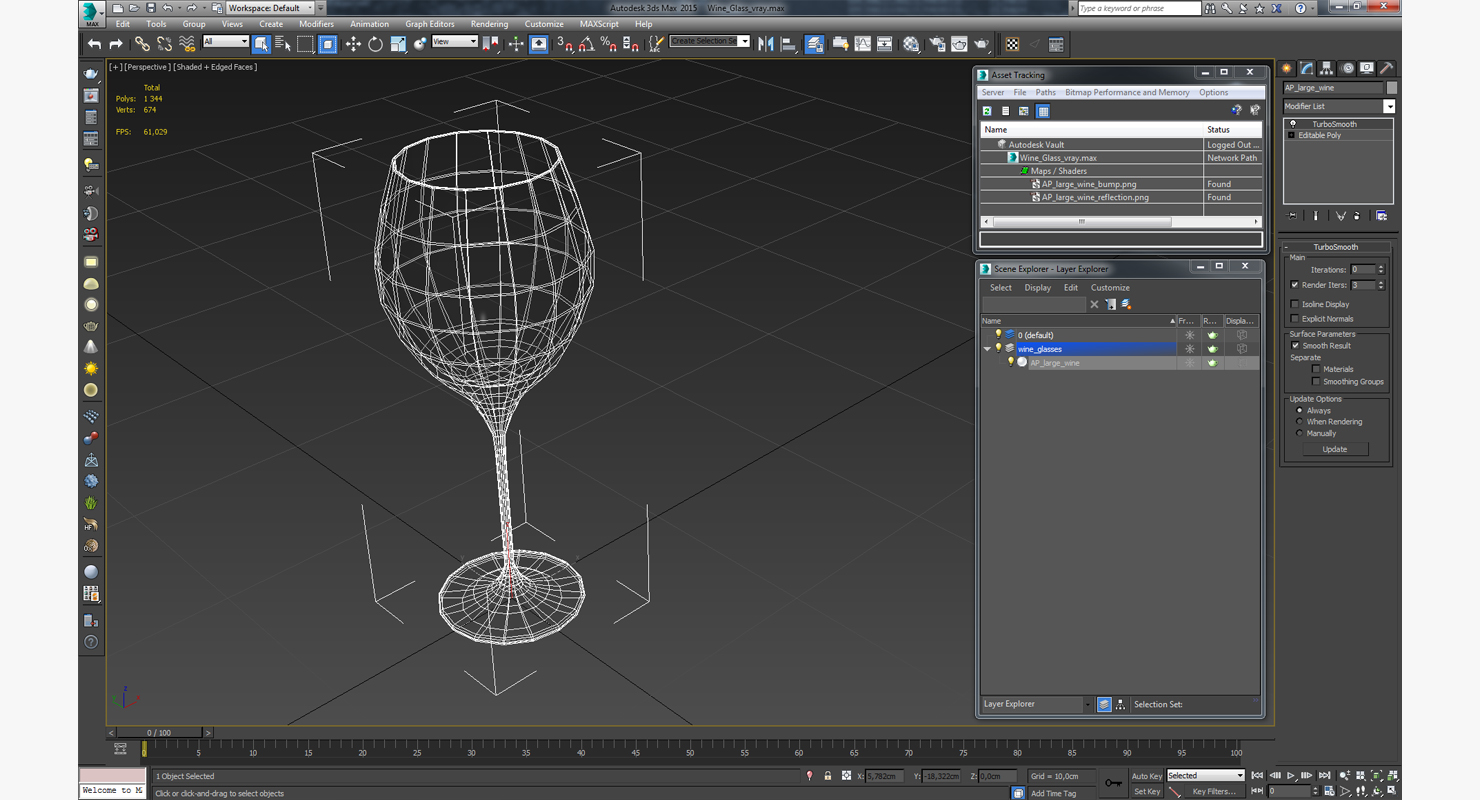Toggle the 3D Snaps button
The height and width of the screenshot is (800, 1480).
(565, 44)
